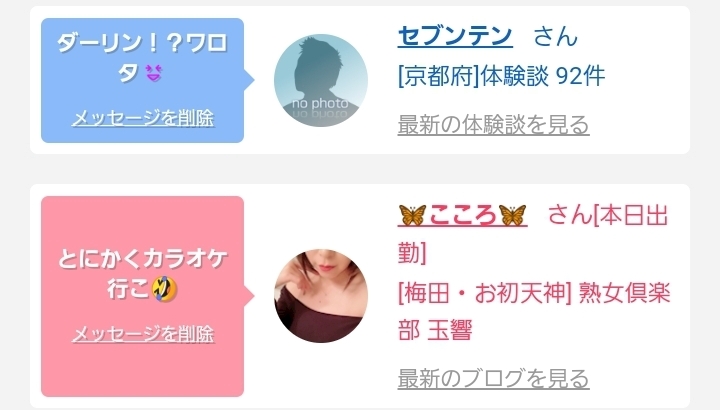The width and height of the screenshot is (720, 410).
Task: Click the left butterfly icon beside こころ
Action: click(412, 215)
